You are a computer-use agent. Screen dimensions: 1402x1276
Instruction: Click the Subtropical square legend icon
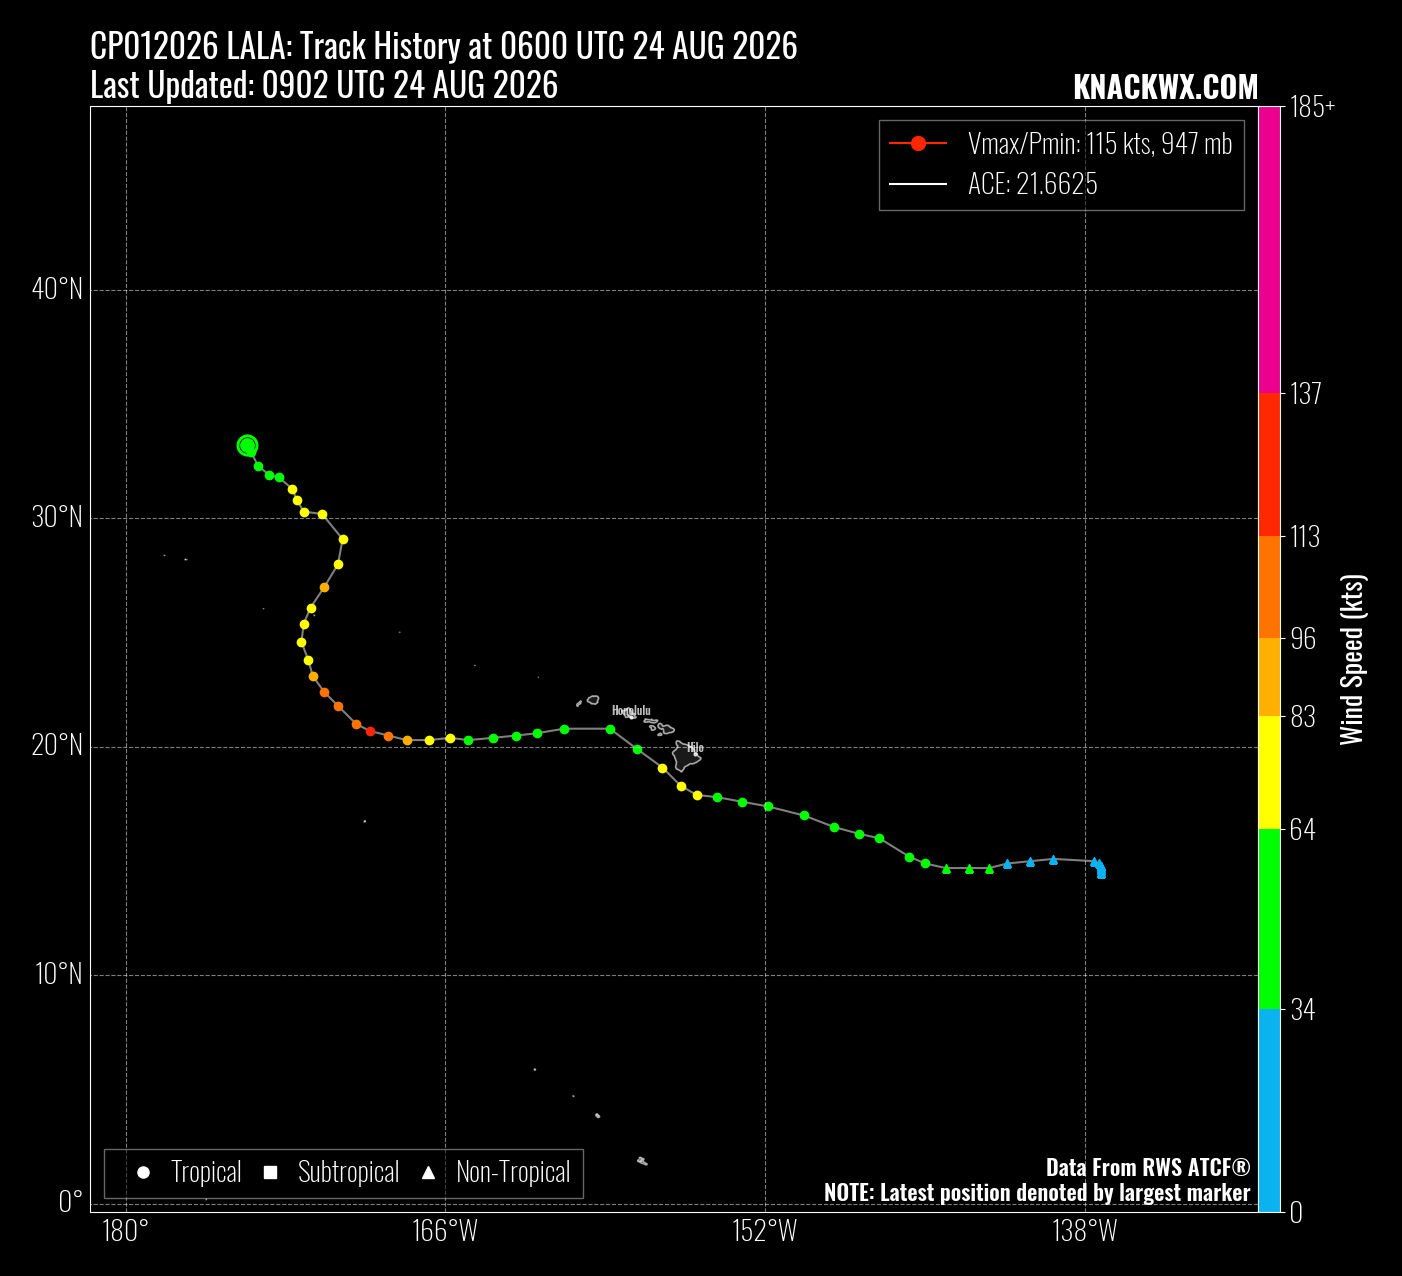(x=270, y=1172)
